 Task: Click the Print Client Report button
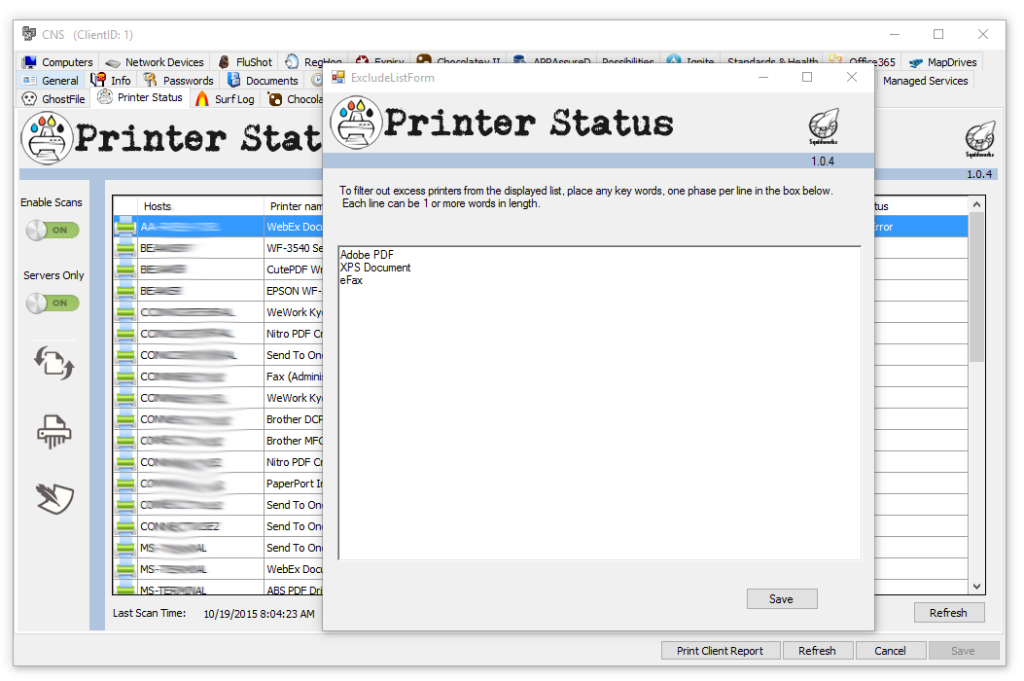click(720, 650)
